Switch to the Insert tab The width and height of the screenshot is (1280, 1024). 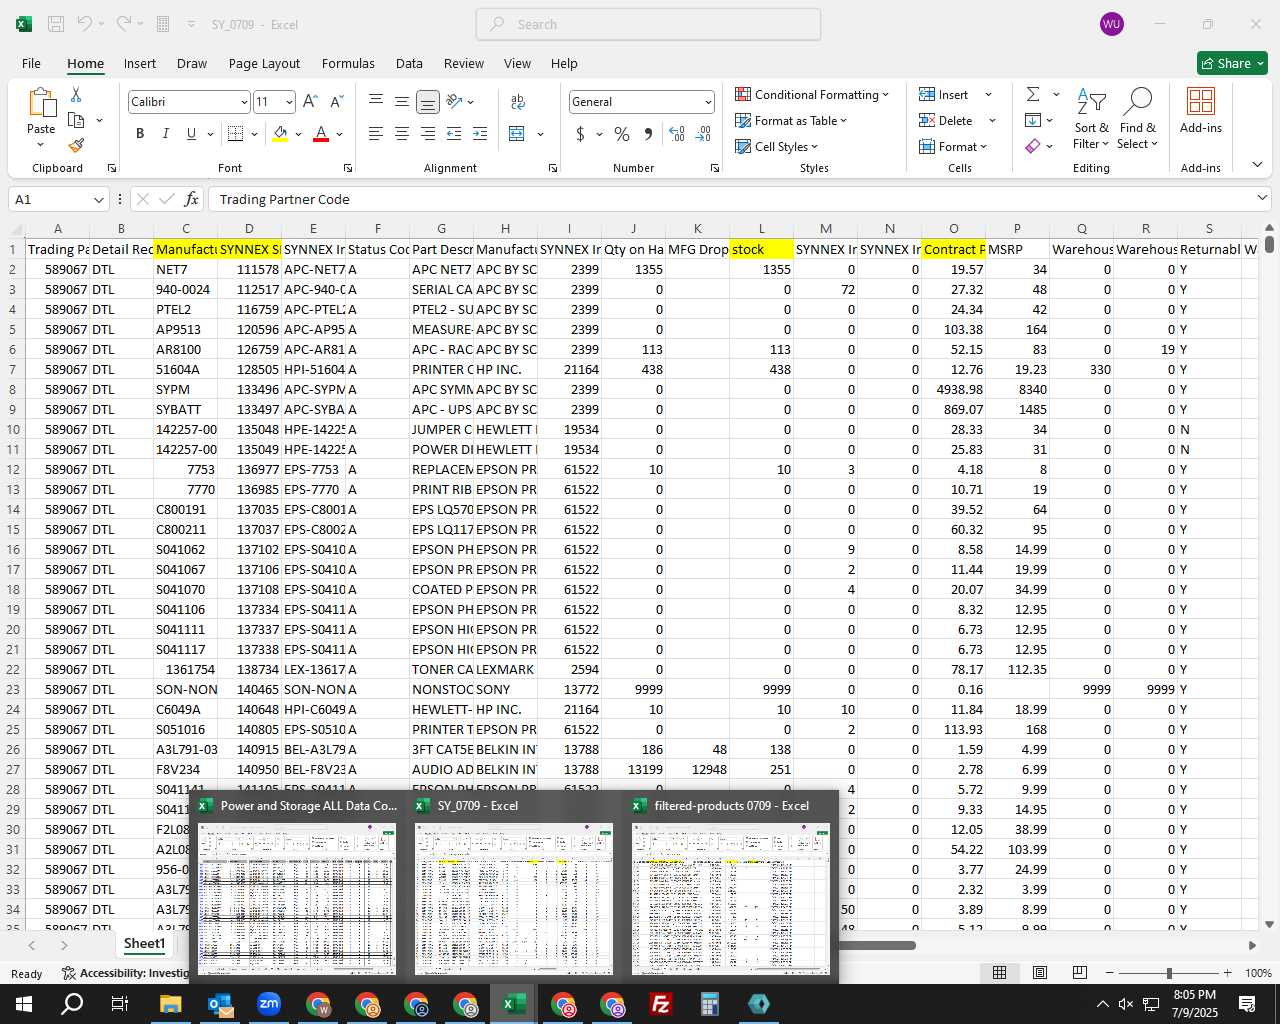(140, 63)
